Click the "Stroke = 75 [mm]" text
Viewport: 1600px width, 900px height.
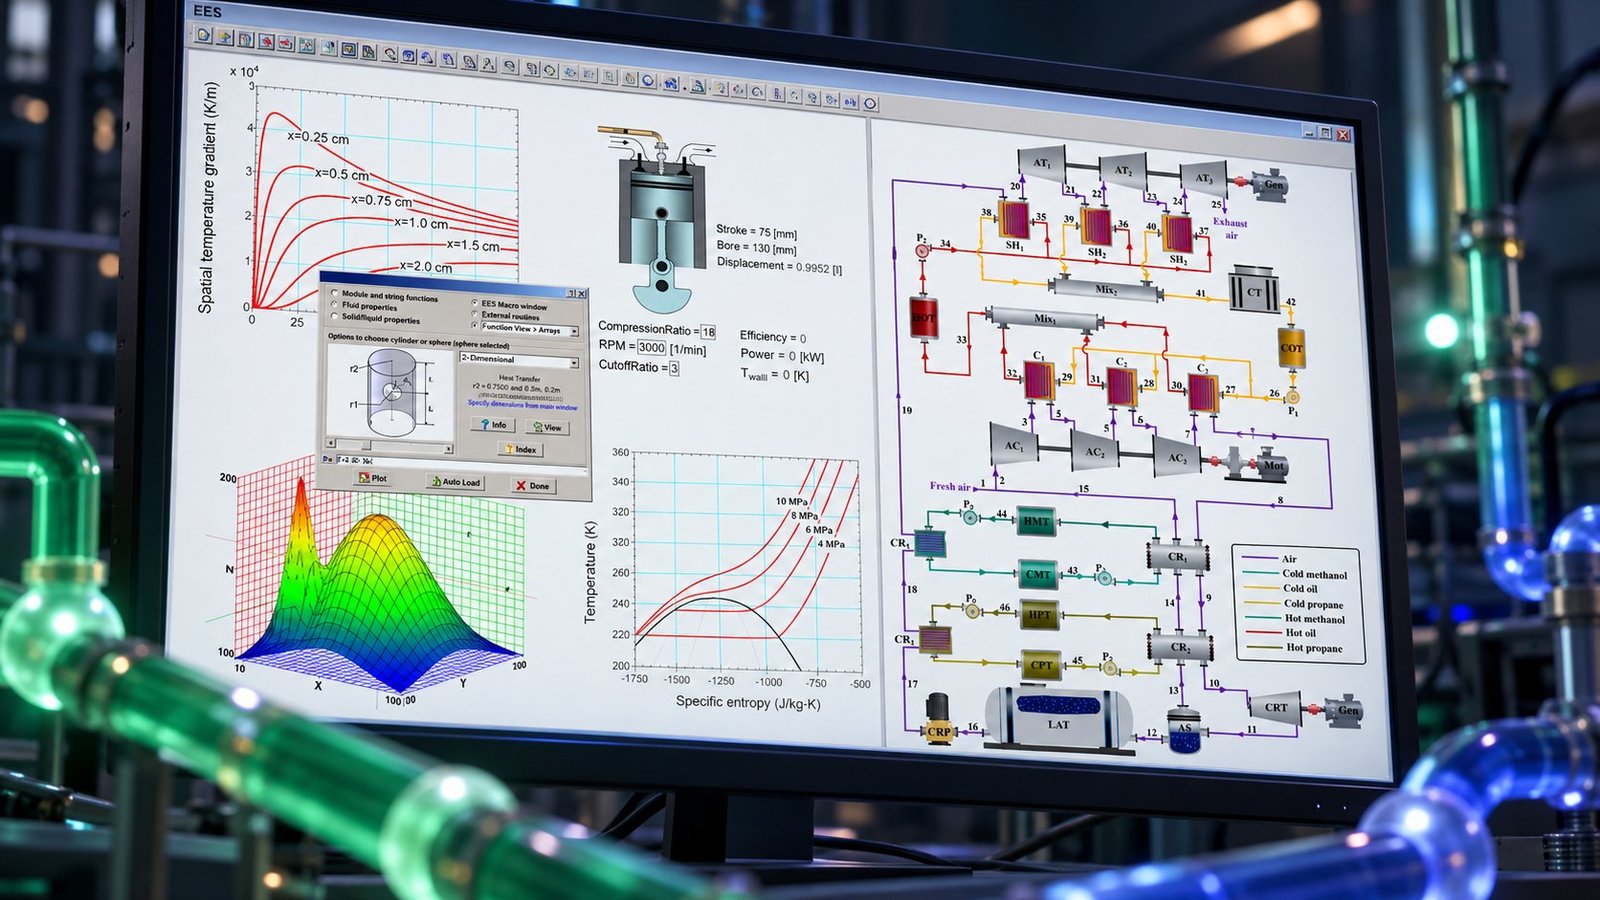(757, 232)
